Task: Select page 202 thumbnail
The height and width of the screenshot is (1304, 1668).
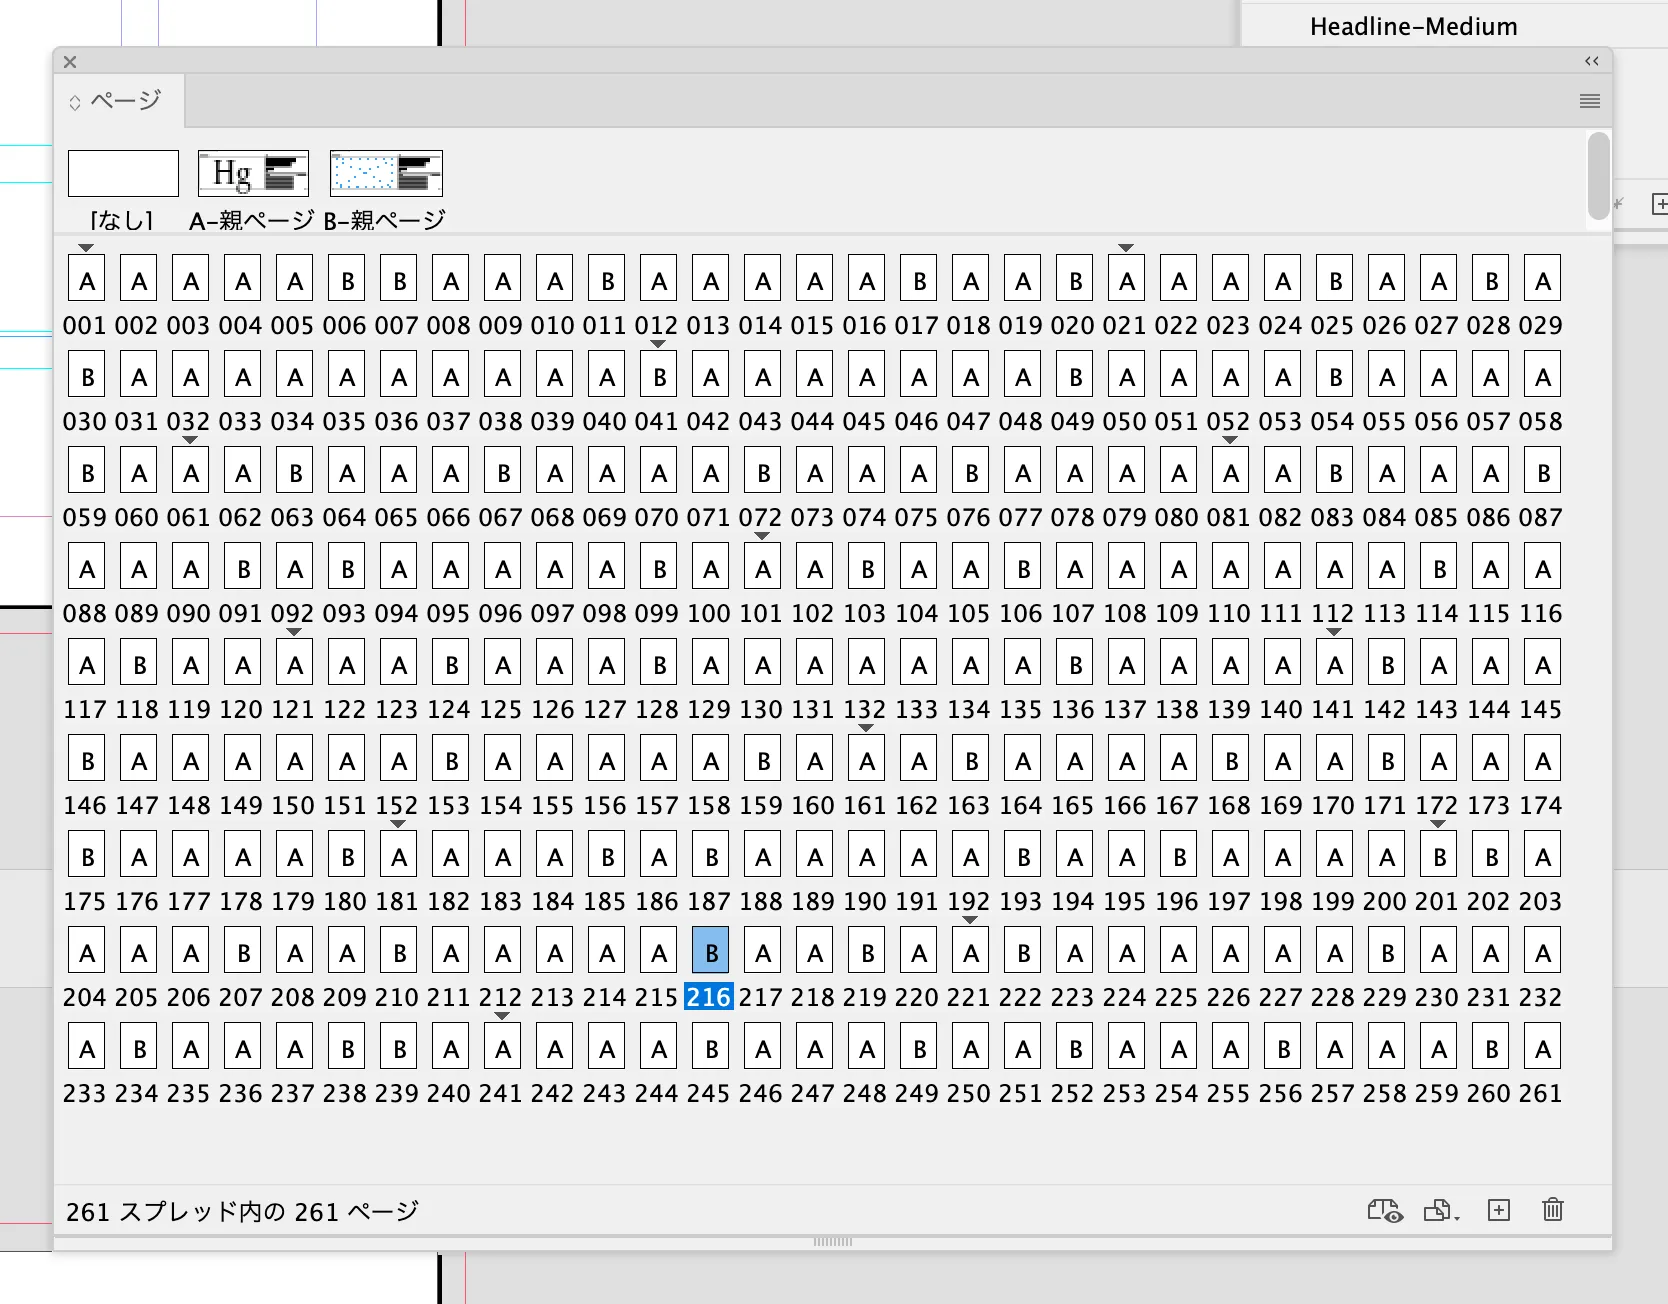Action: pyautogui.click(x=1491, y=854)
